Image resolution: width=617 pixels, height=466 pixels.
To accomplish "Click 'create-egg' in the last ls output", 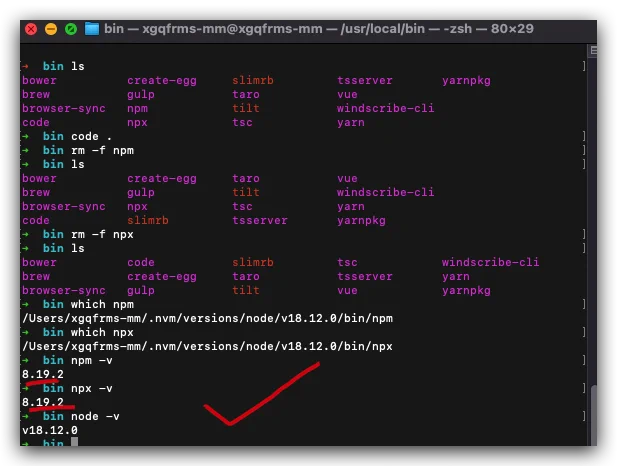I will point(162,277).
